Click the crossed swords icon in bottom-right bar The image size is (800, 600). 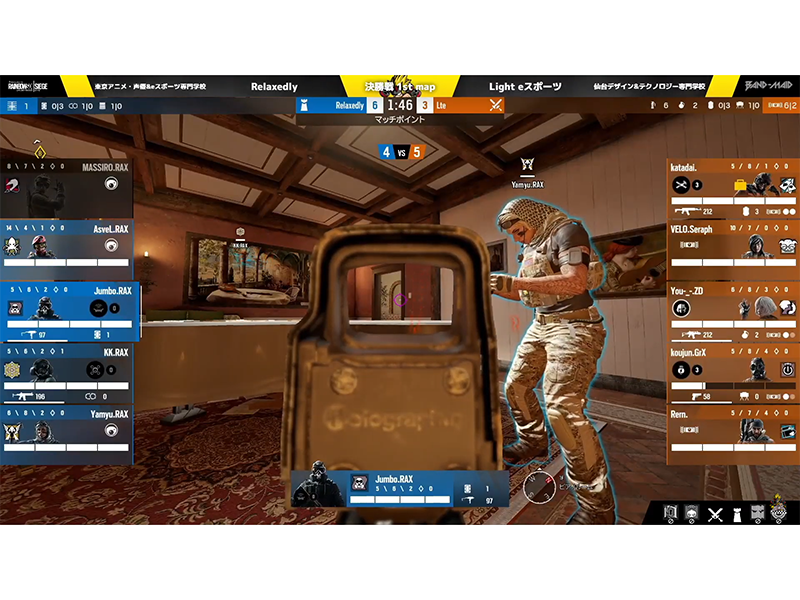coord(715,514)
